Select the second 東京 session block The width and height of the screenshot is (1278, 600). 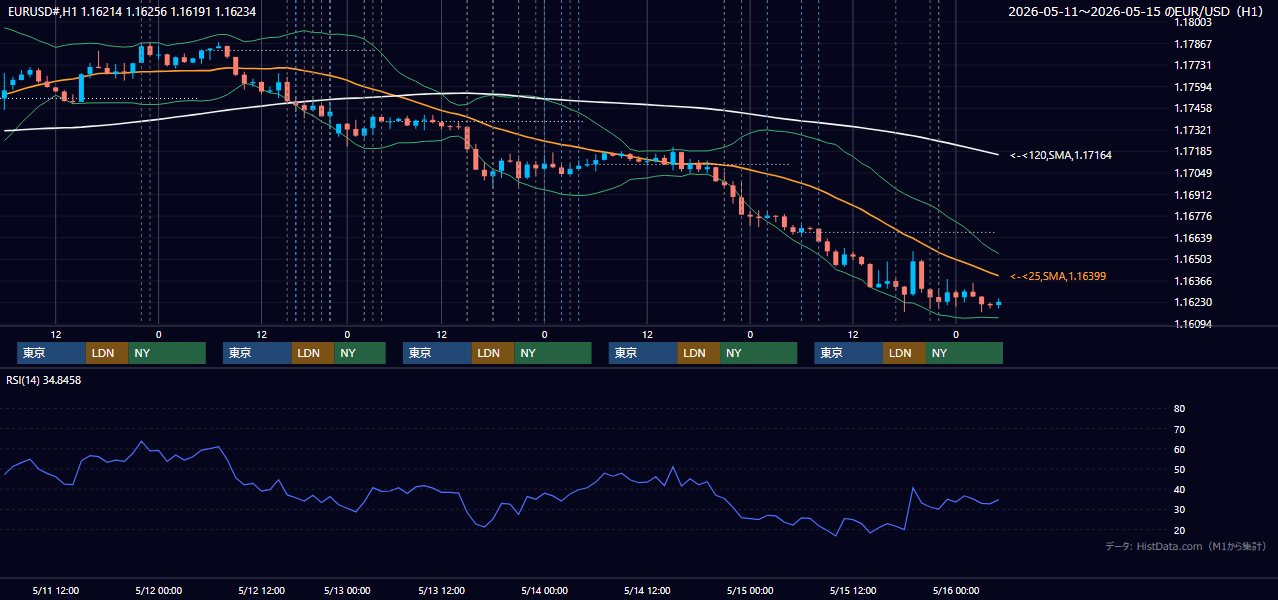pyautogui.click(x=258, y=353)
